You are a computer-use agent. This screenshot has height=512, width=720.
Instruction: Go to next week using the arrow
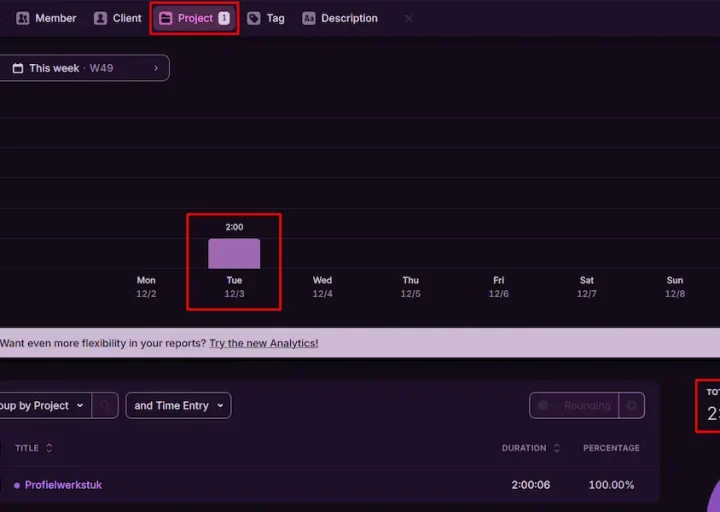pyautogui.click(x=156, y=68)
